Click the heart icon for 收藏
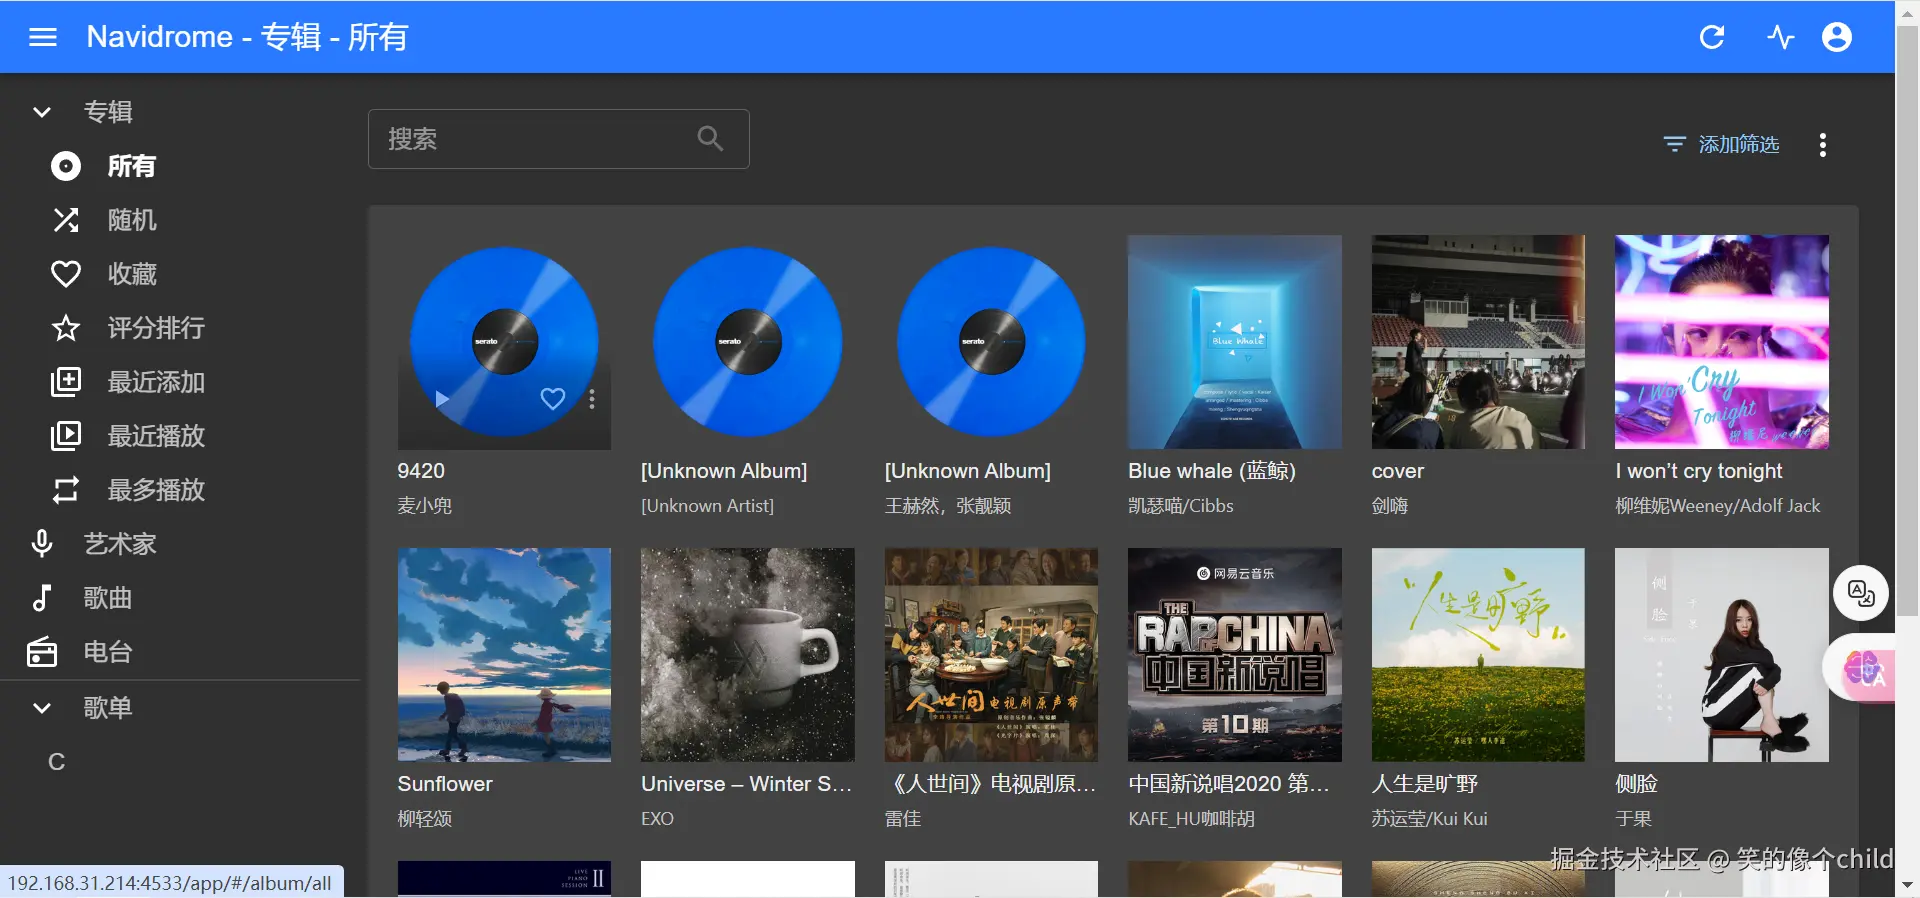This screenshot has width=1920, height=898. pyautogui.click(x=66, y=274)
